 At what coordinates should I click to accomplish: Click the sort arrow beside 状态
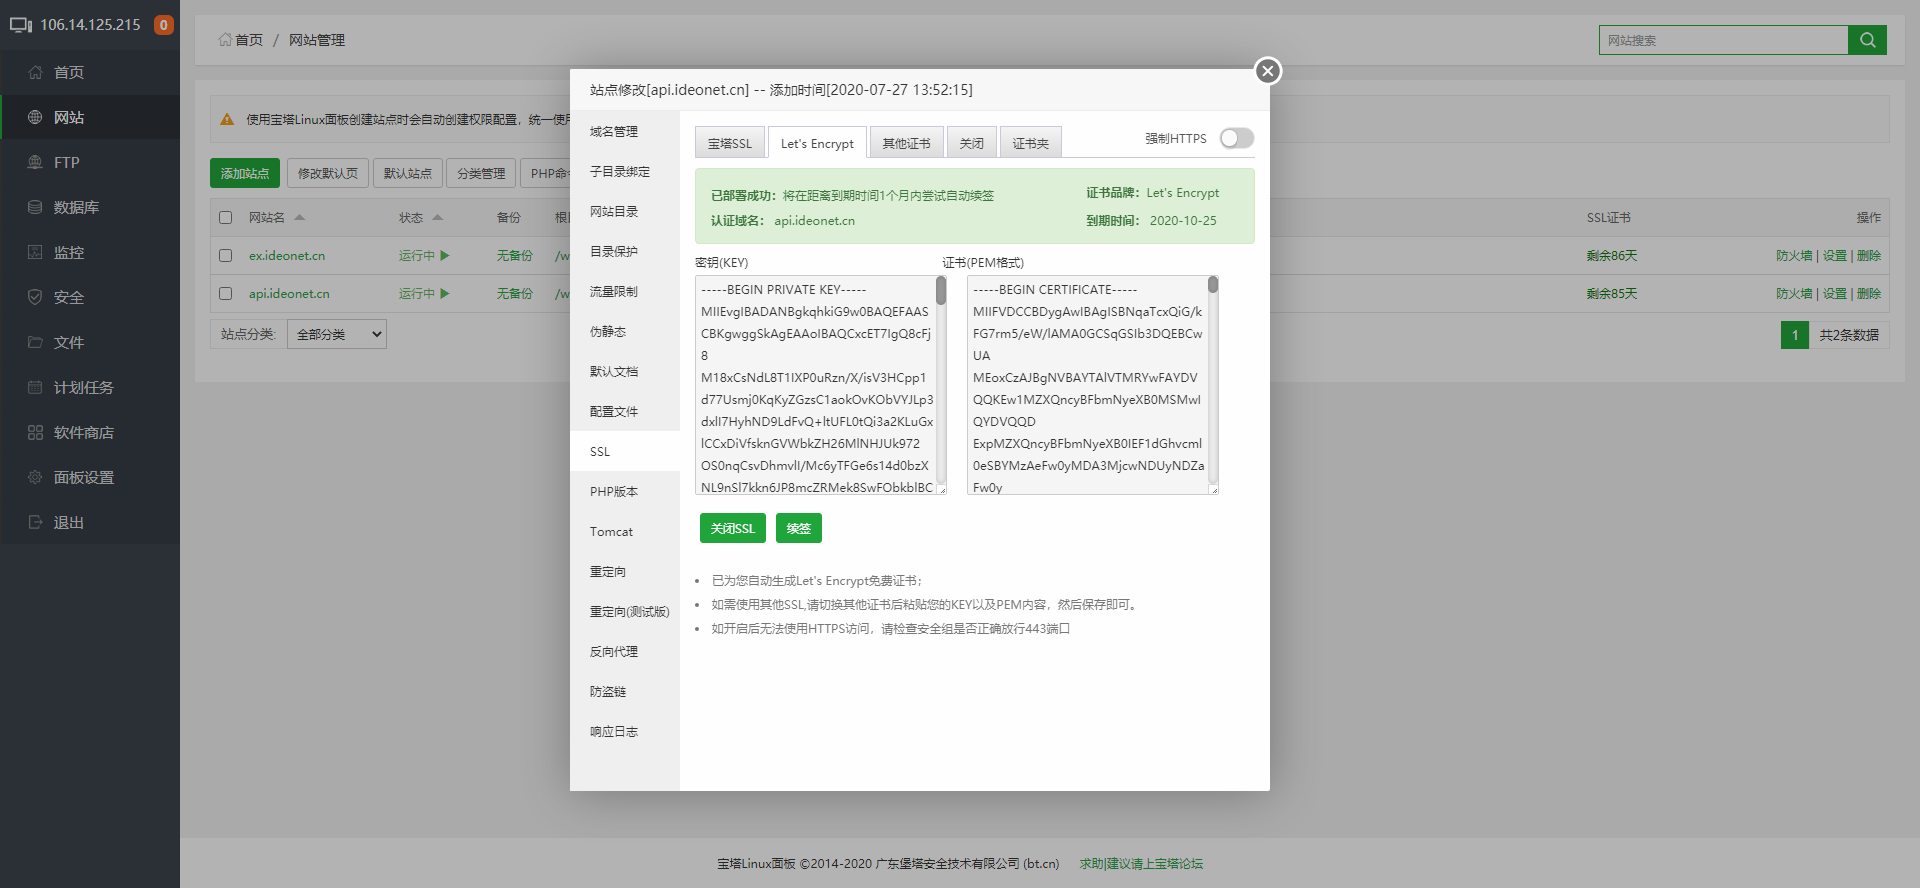437,218
